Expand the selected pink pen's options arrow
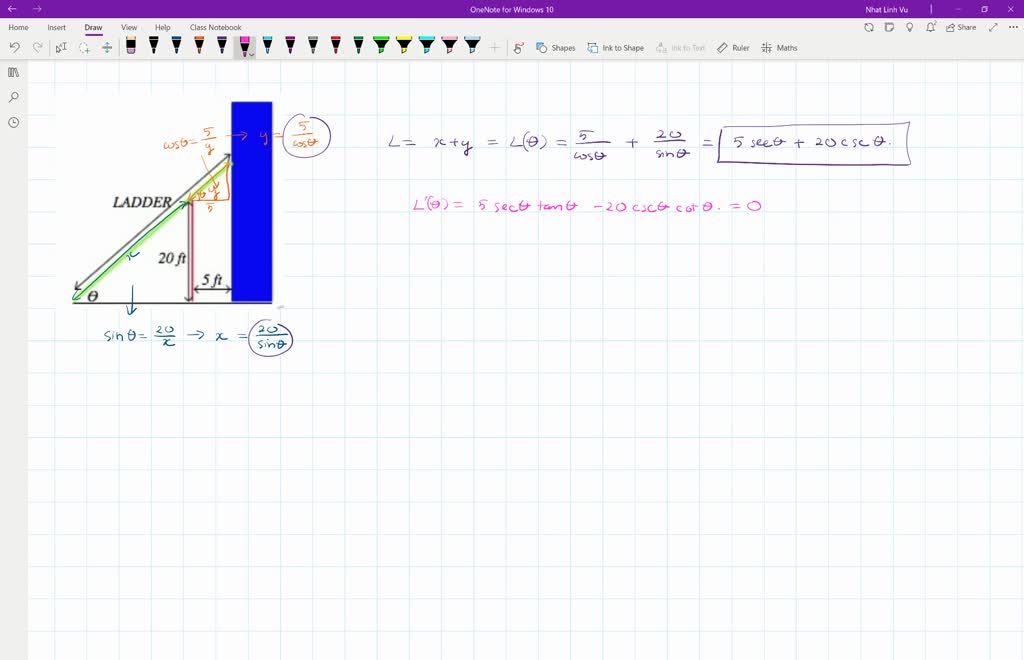Image resolution: width=1024 pixels, height=660 pixels. point(251,53)
